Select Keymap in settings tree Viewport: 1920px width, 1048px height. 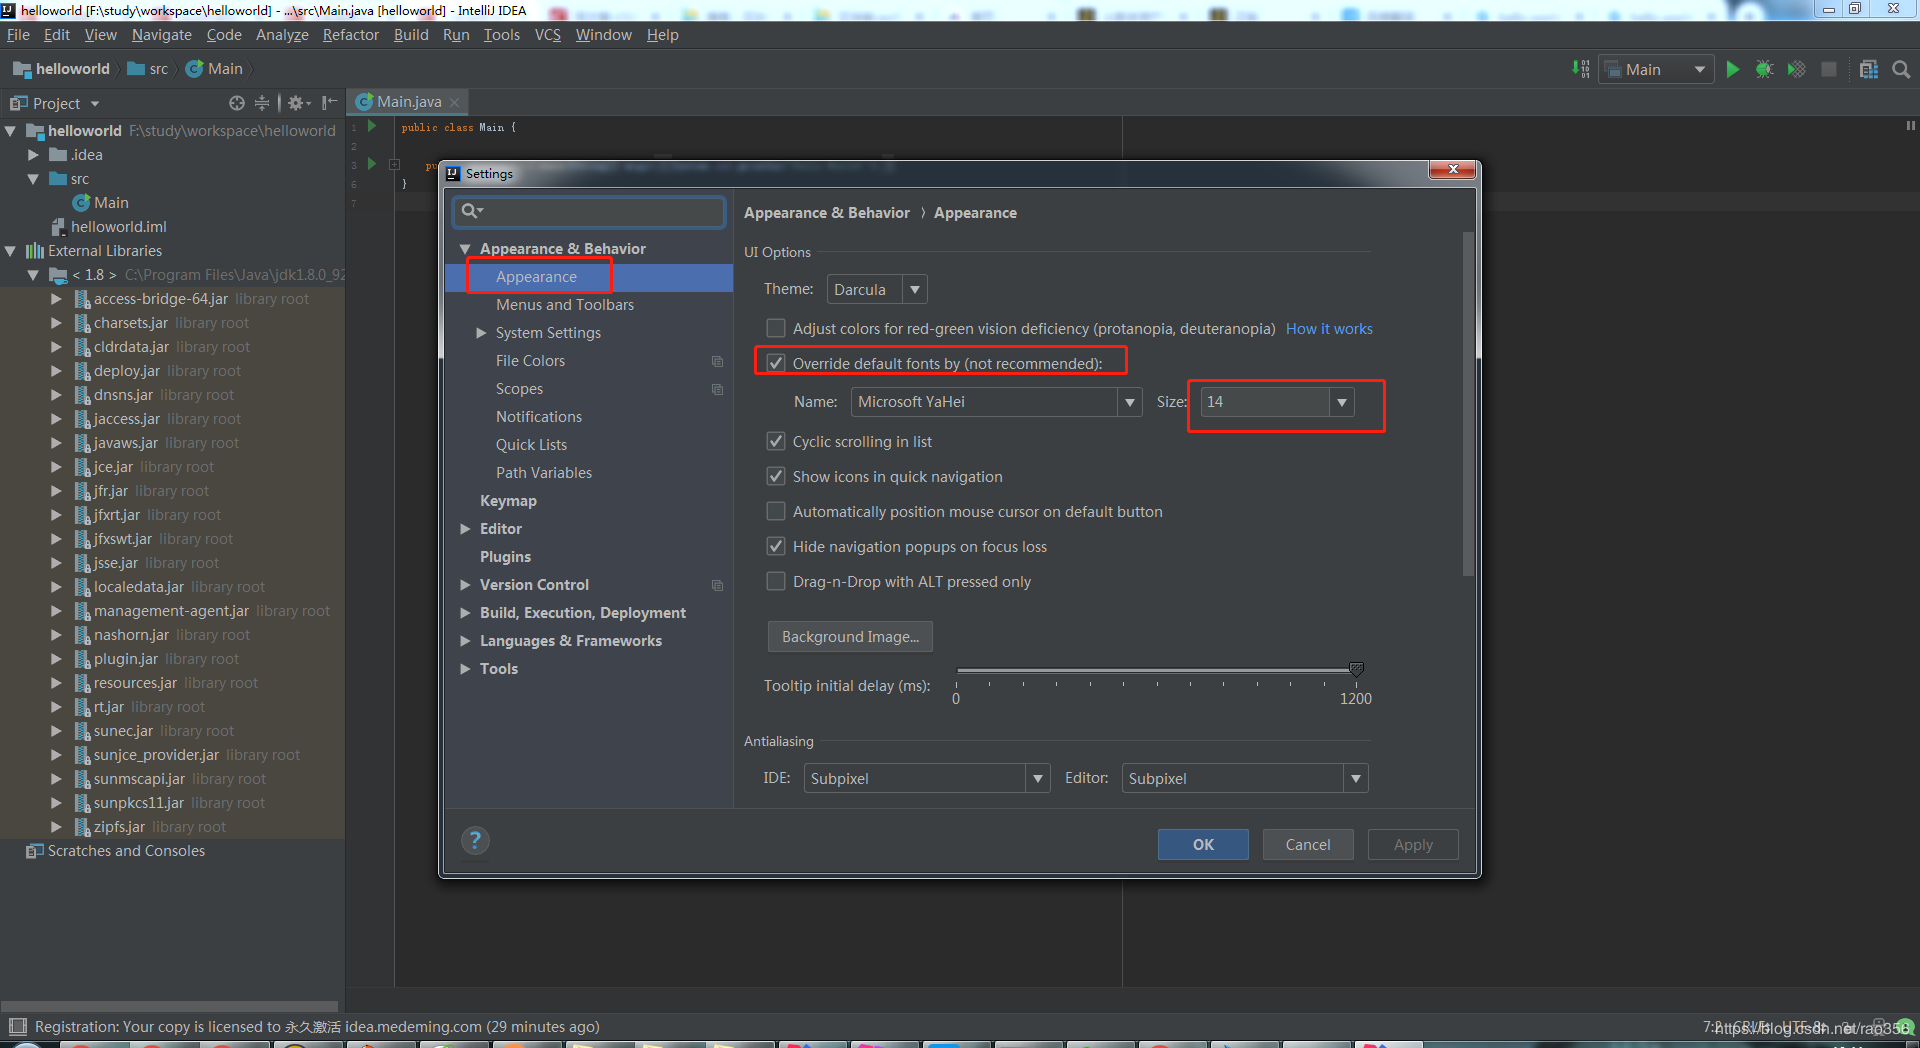tap(508, 501)
